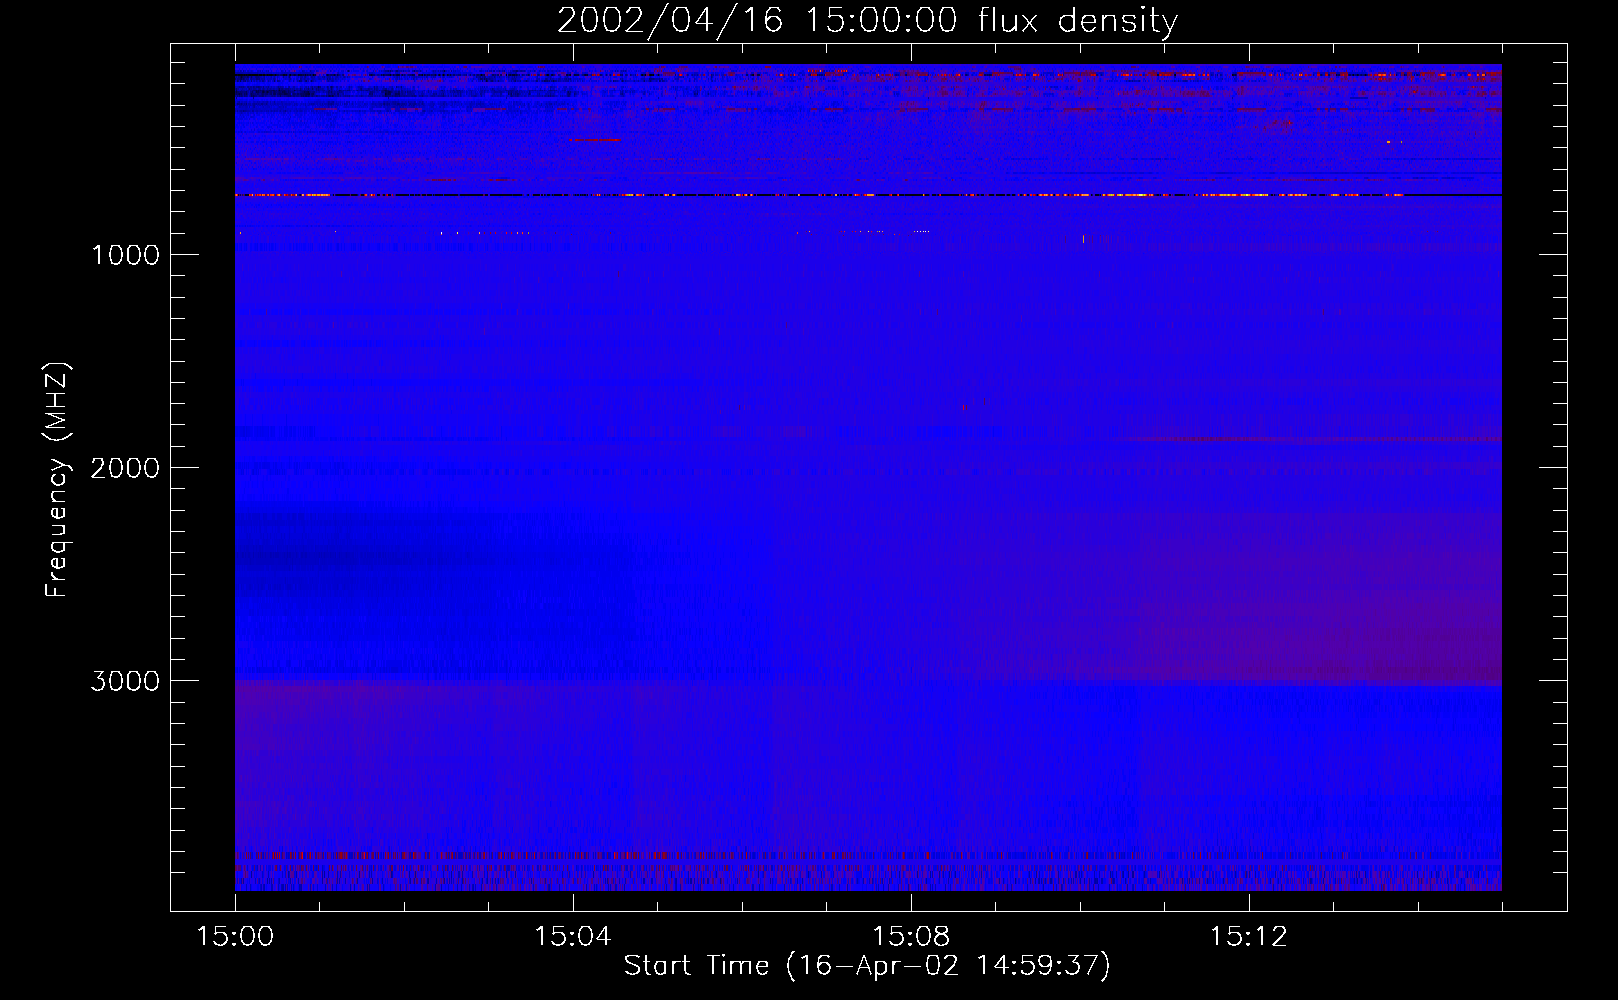Click the 15:04 time tick label

[572, 937]
